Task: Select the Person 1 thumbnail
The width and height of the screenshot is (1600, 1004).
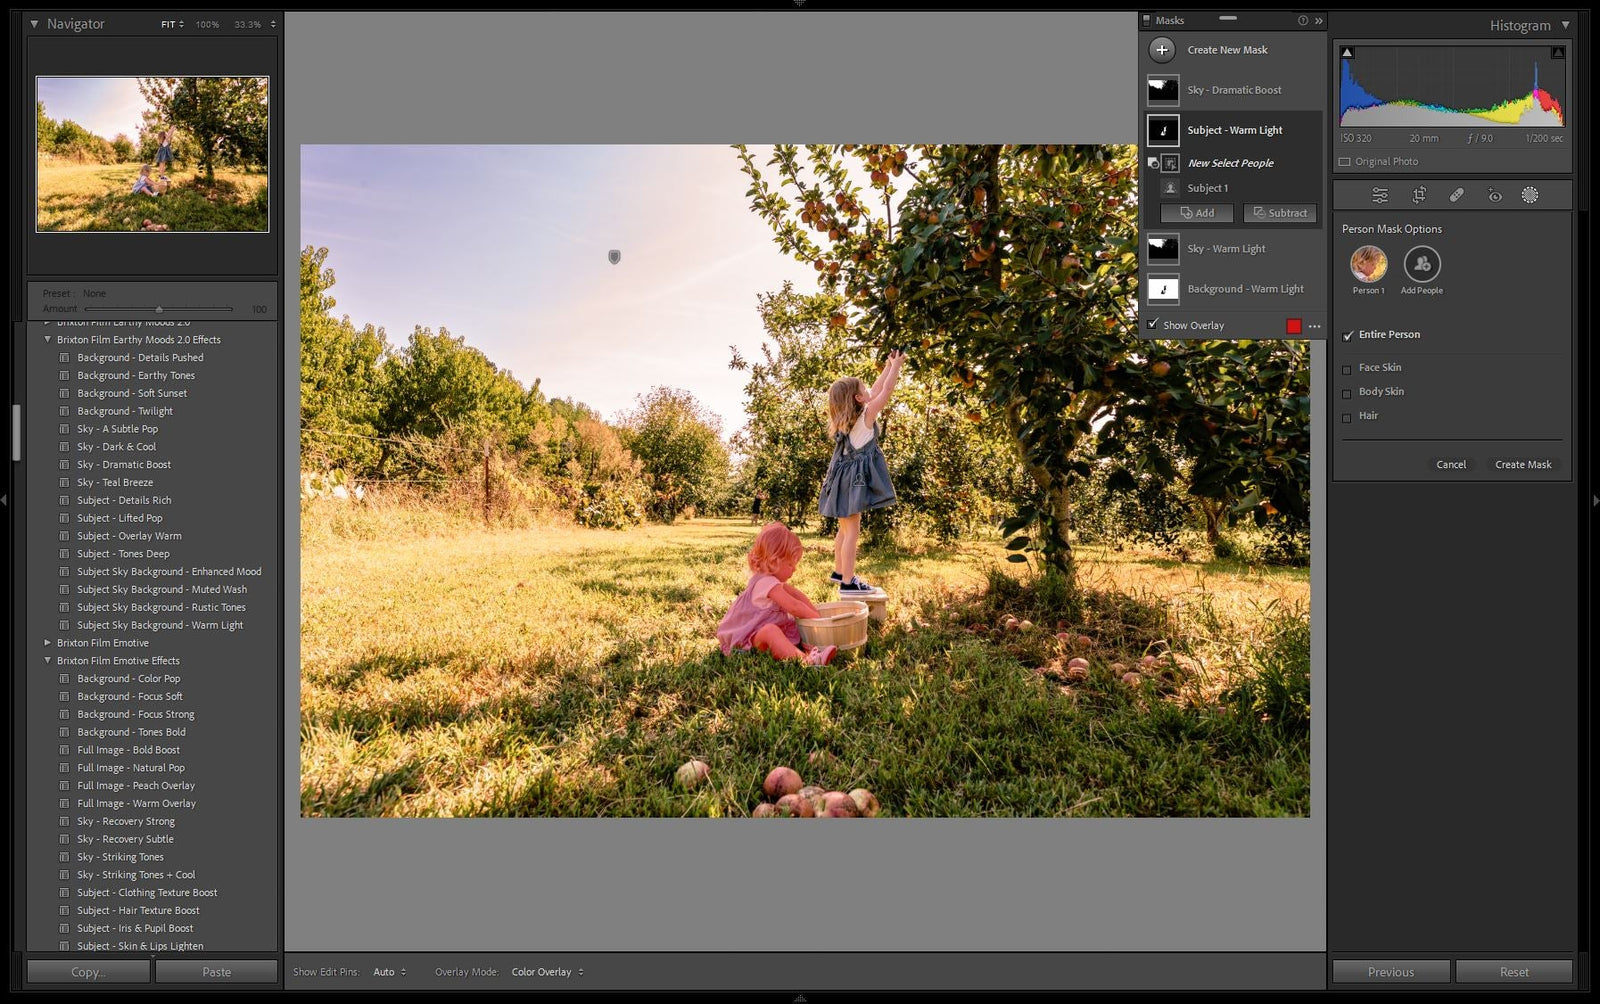Action: tap(1368, 265)
